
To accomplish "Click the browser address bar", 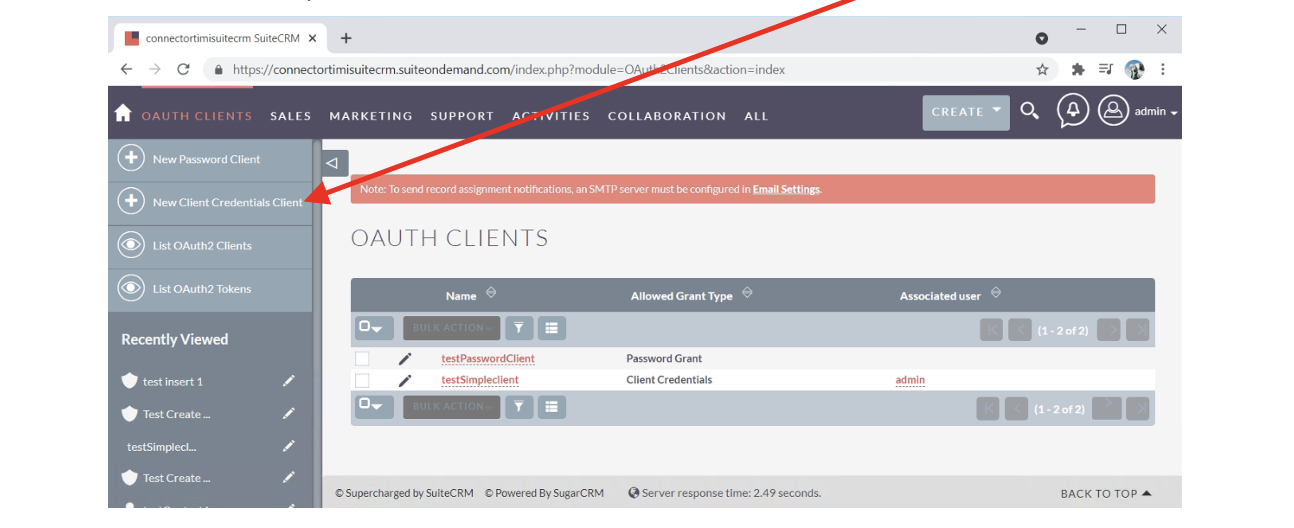I will click(x=620, y=70).
